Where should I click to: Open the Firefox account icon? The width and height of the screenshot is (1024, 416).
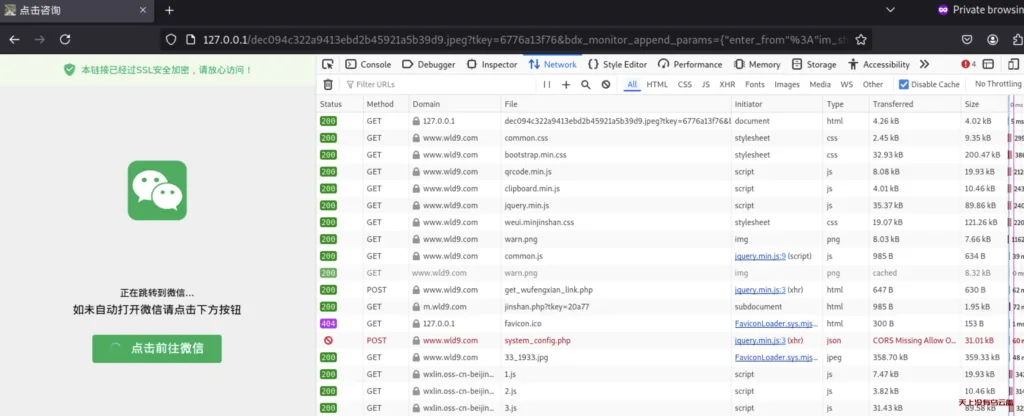pos(993,40)
